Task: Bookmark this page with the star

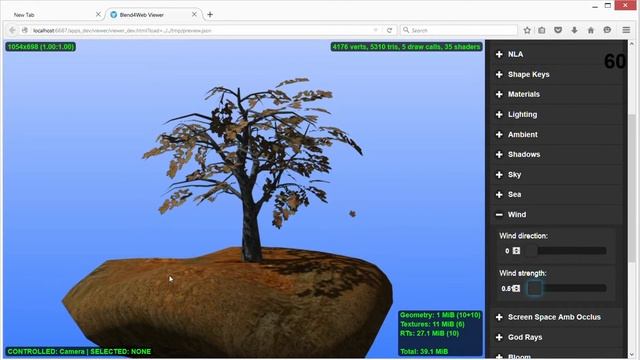Action: 527,30
